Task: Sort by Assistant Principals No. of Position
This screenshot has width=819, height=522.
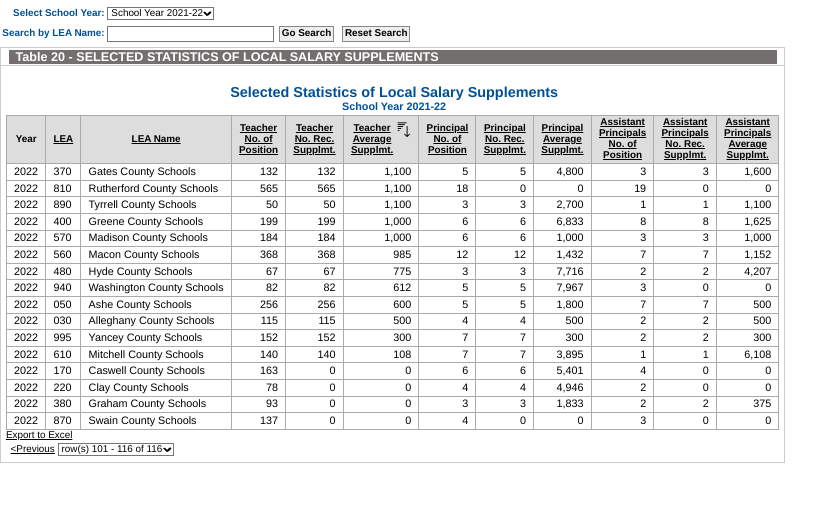Action: [622, 139]
